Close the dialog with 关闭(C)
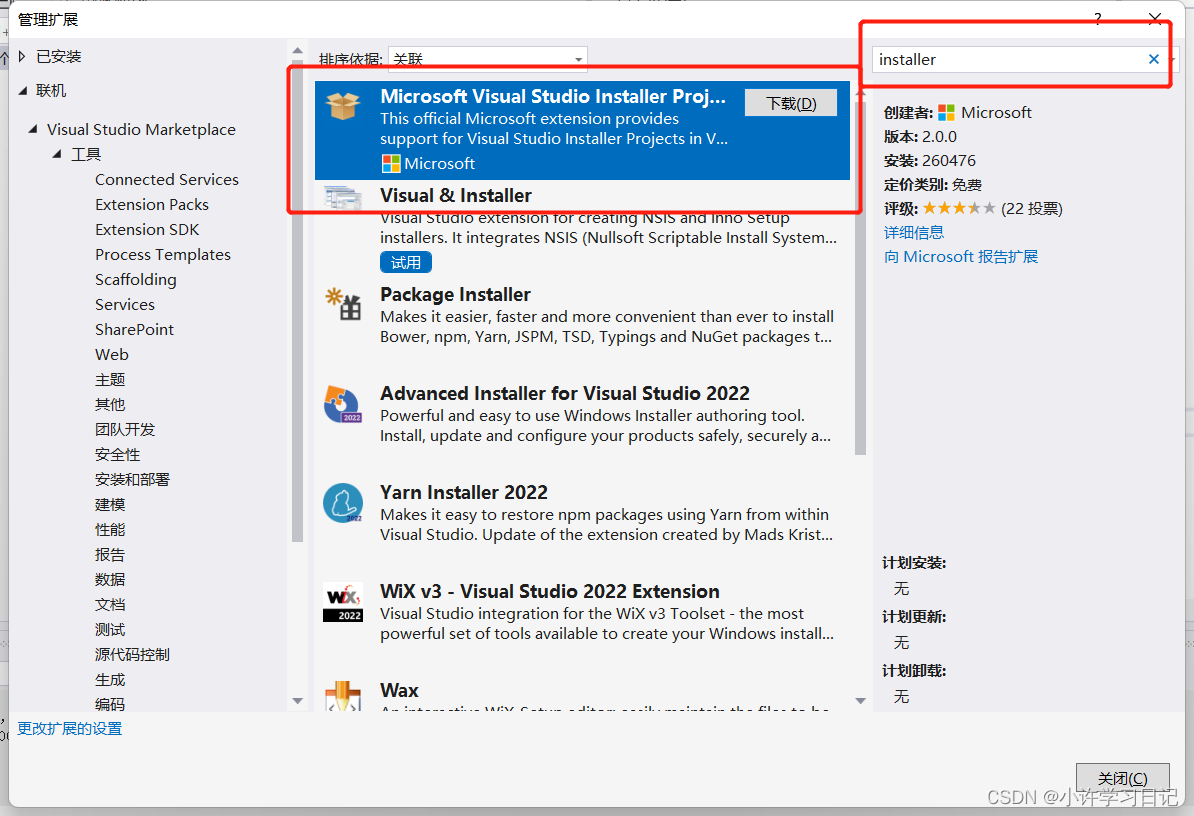The image size is (1194, 816). click(1122, 778)
